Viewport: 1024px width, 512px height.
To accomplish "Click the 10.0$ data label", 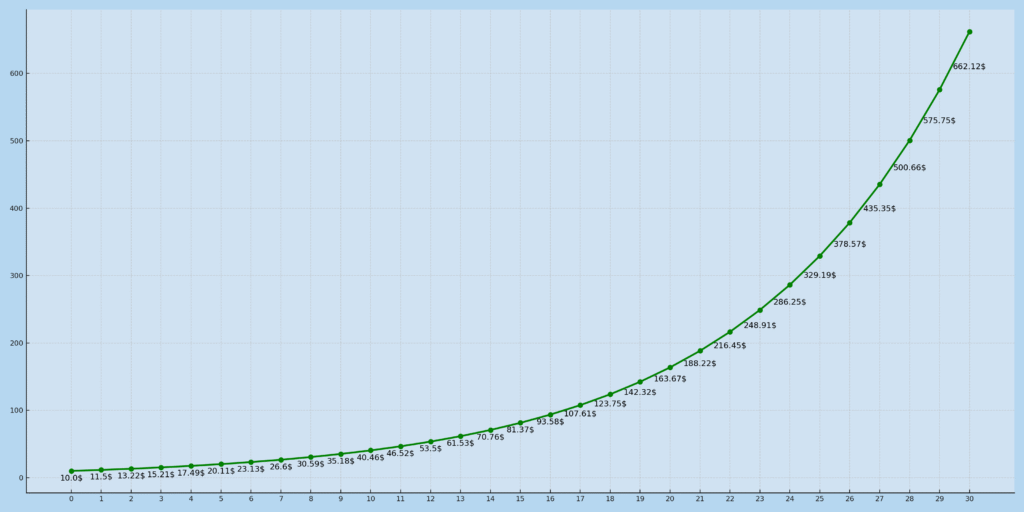I will point(71,478).
